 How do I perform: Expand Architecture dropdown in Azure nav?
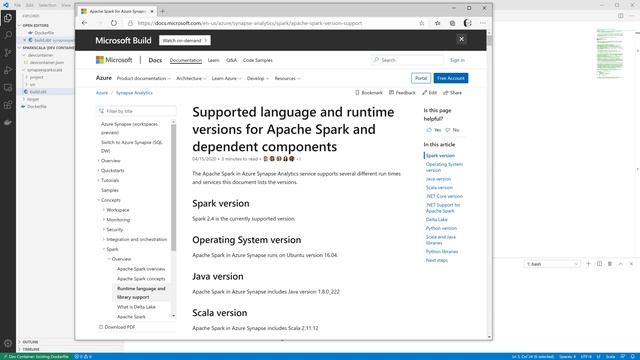coord(191,78)
